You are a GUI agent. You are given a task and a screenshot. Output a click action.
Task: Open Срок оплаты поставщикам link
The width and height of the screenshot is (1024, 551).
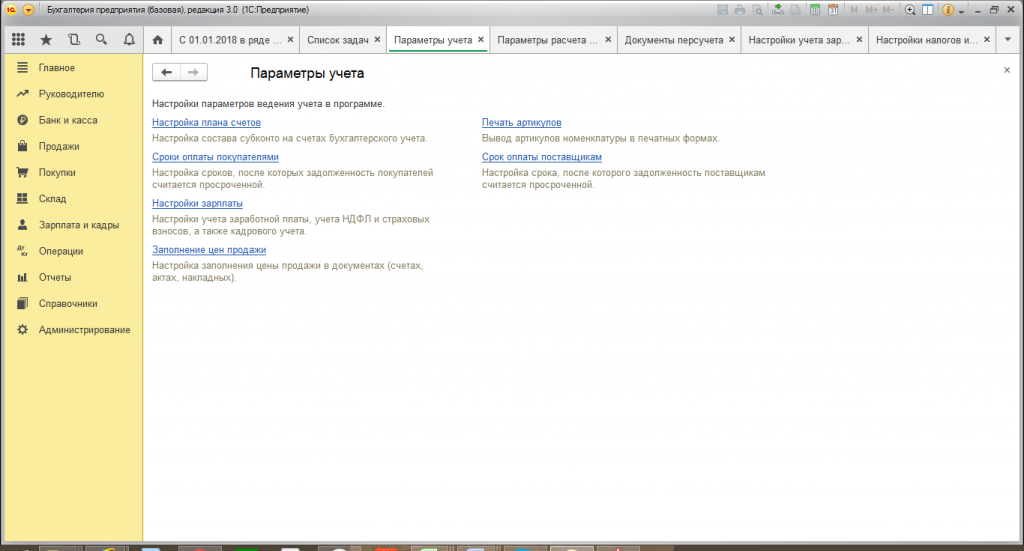coord(541,157)
